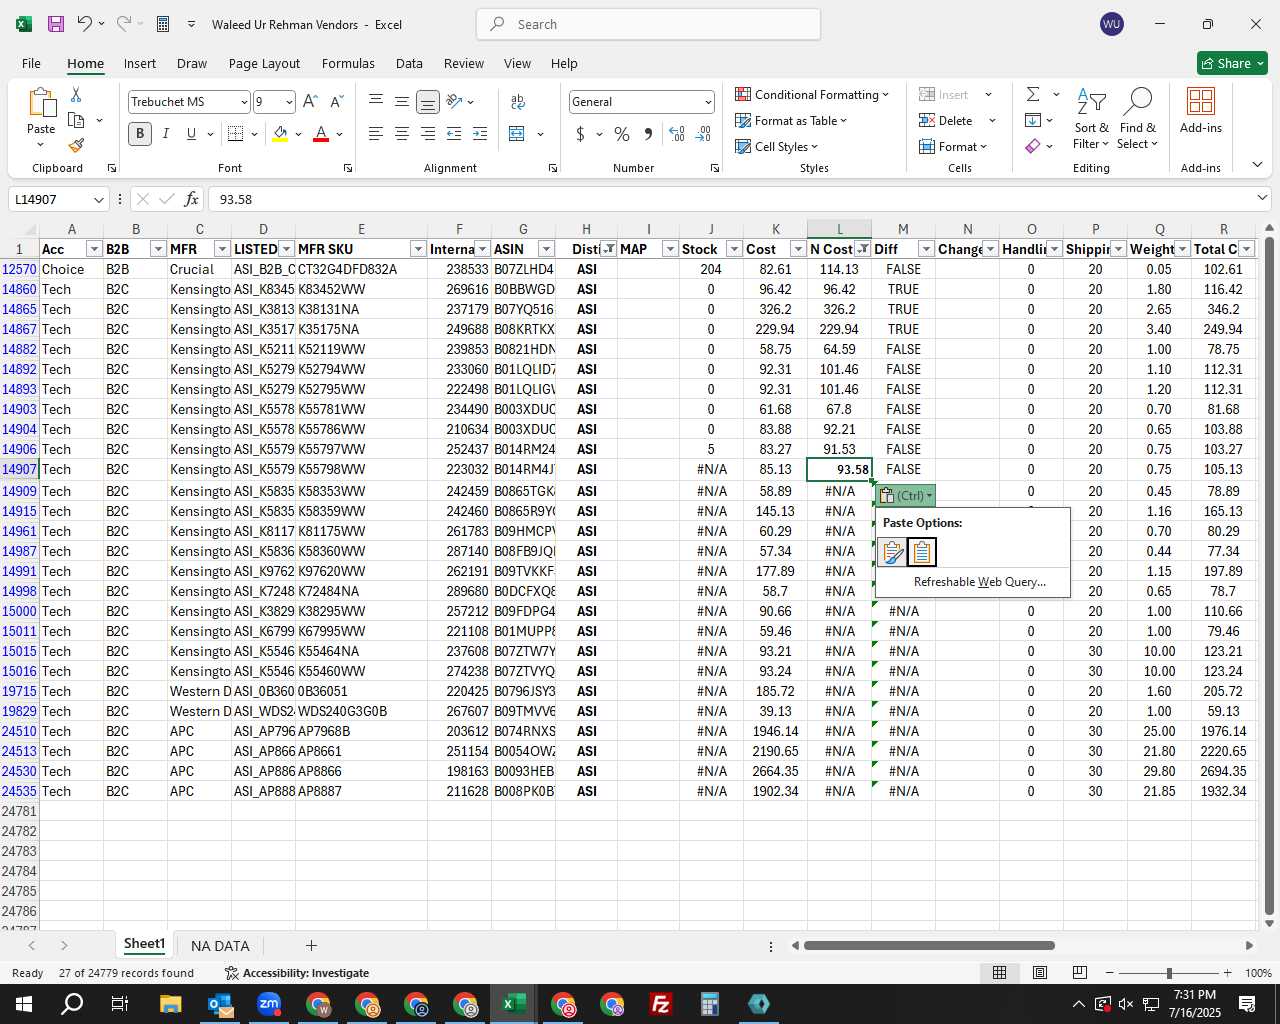Click Decrease Indent icon

(454, 134)
